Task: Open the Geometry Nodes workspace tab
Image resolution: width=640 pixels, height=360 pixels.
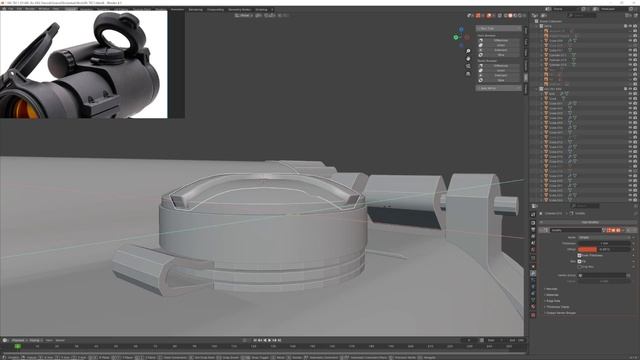Action: [x=240, y=9]
